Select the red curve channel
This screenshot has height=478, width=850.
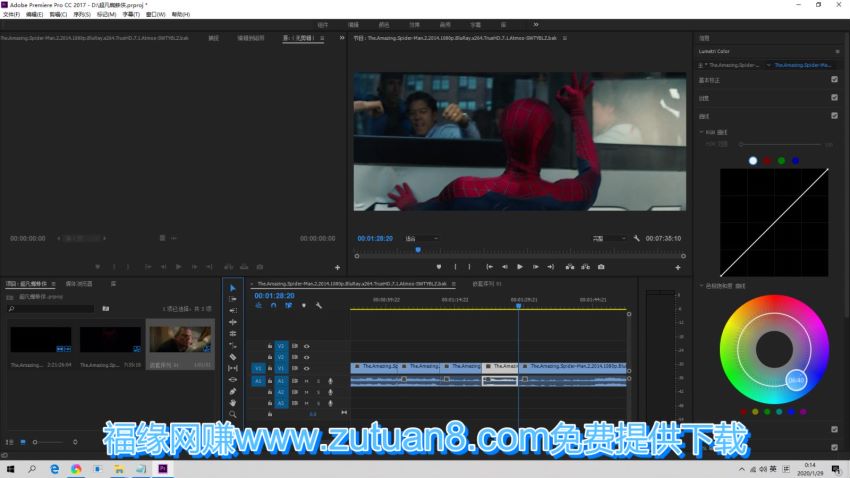(767, 160)
